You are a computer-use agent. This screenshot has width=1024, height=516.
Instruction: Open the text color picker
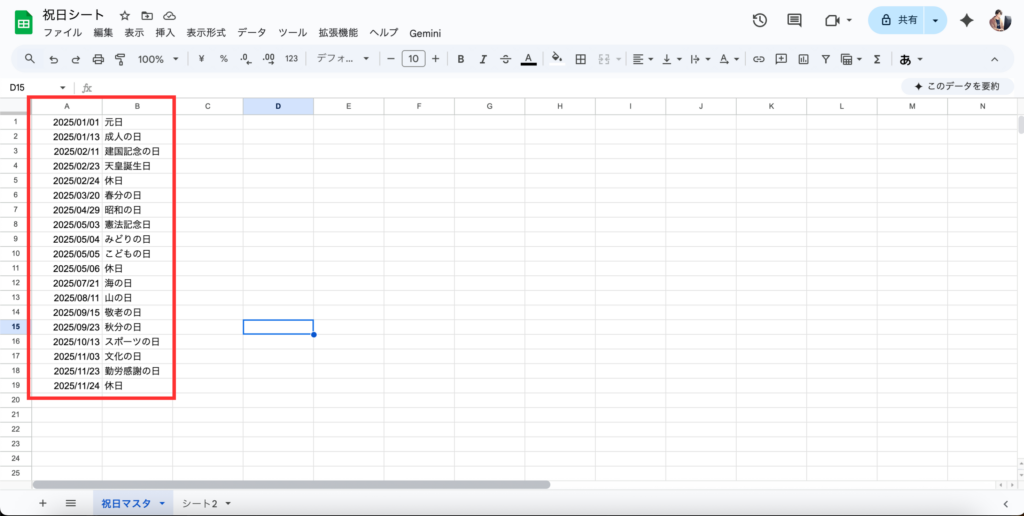tap(528, 59)
